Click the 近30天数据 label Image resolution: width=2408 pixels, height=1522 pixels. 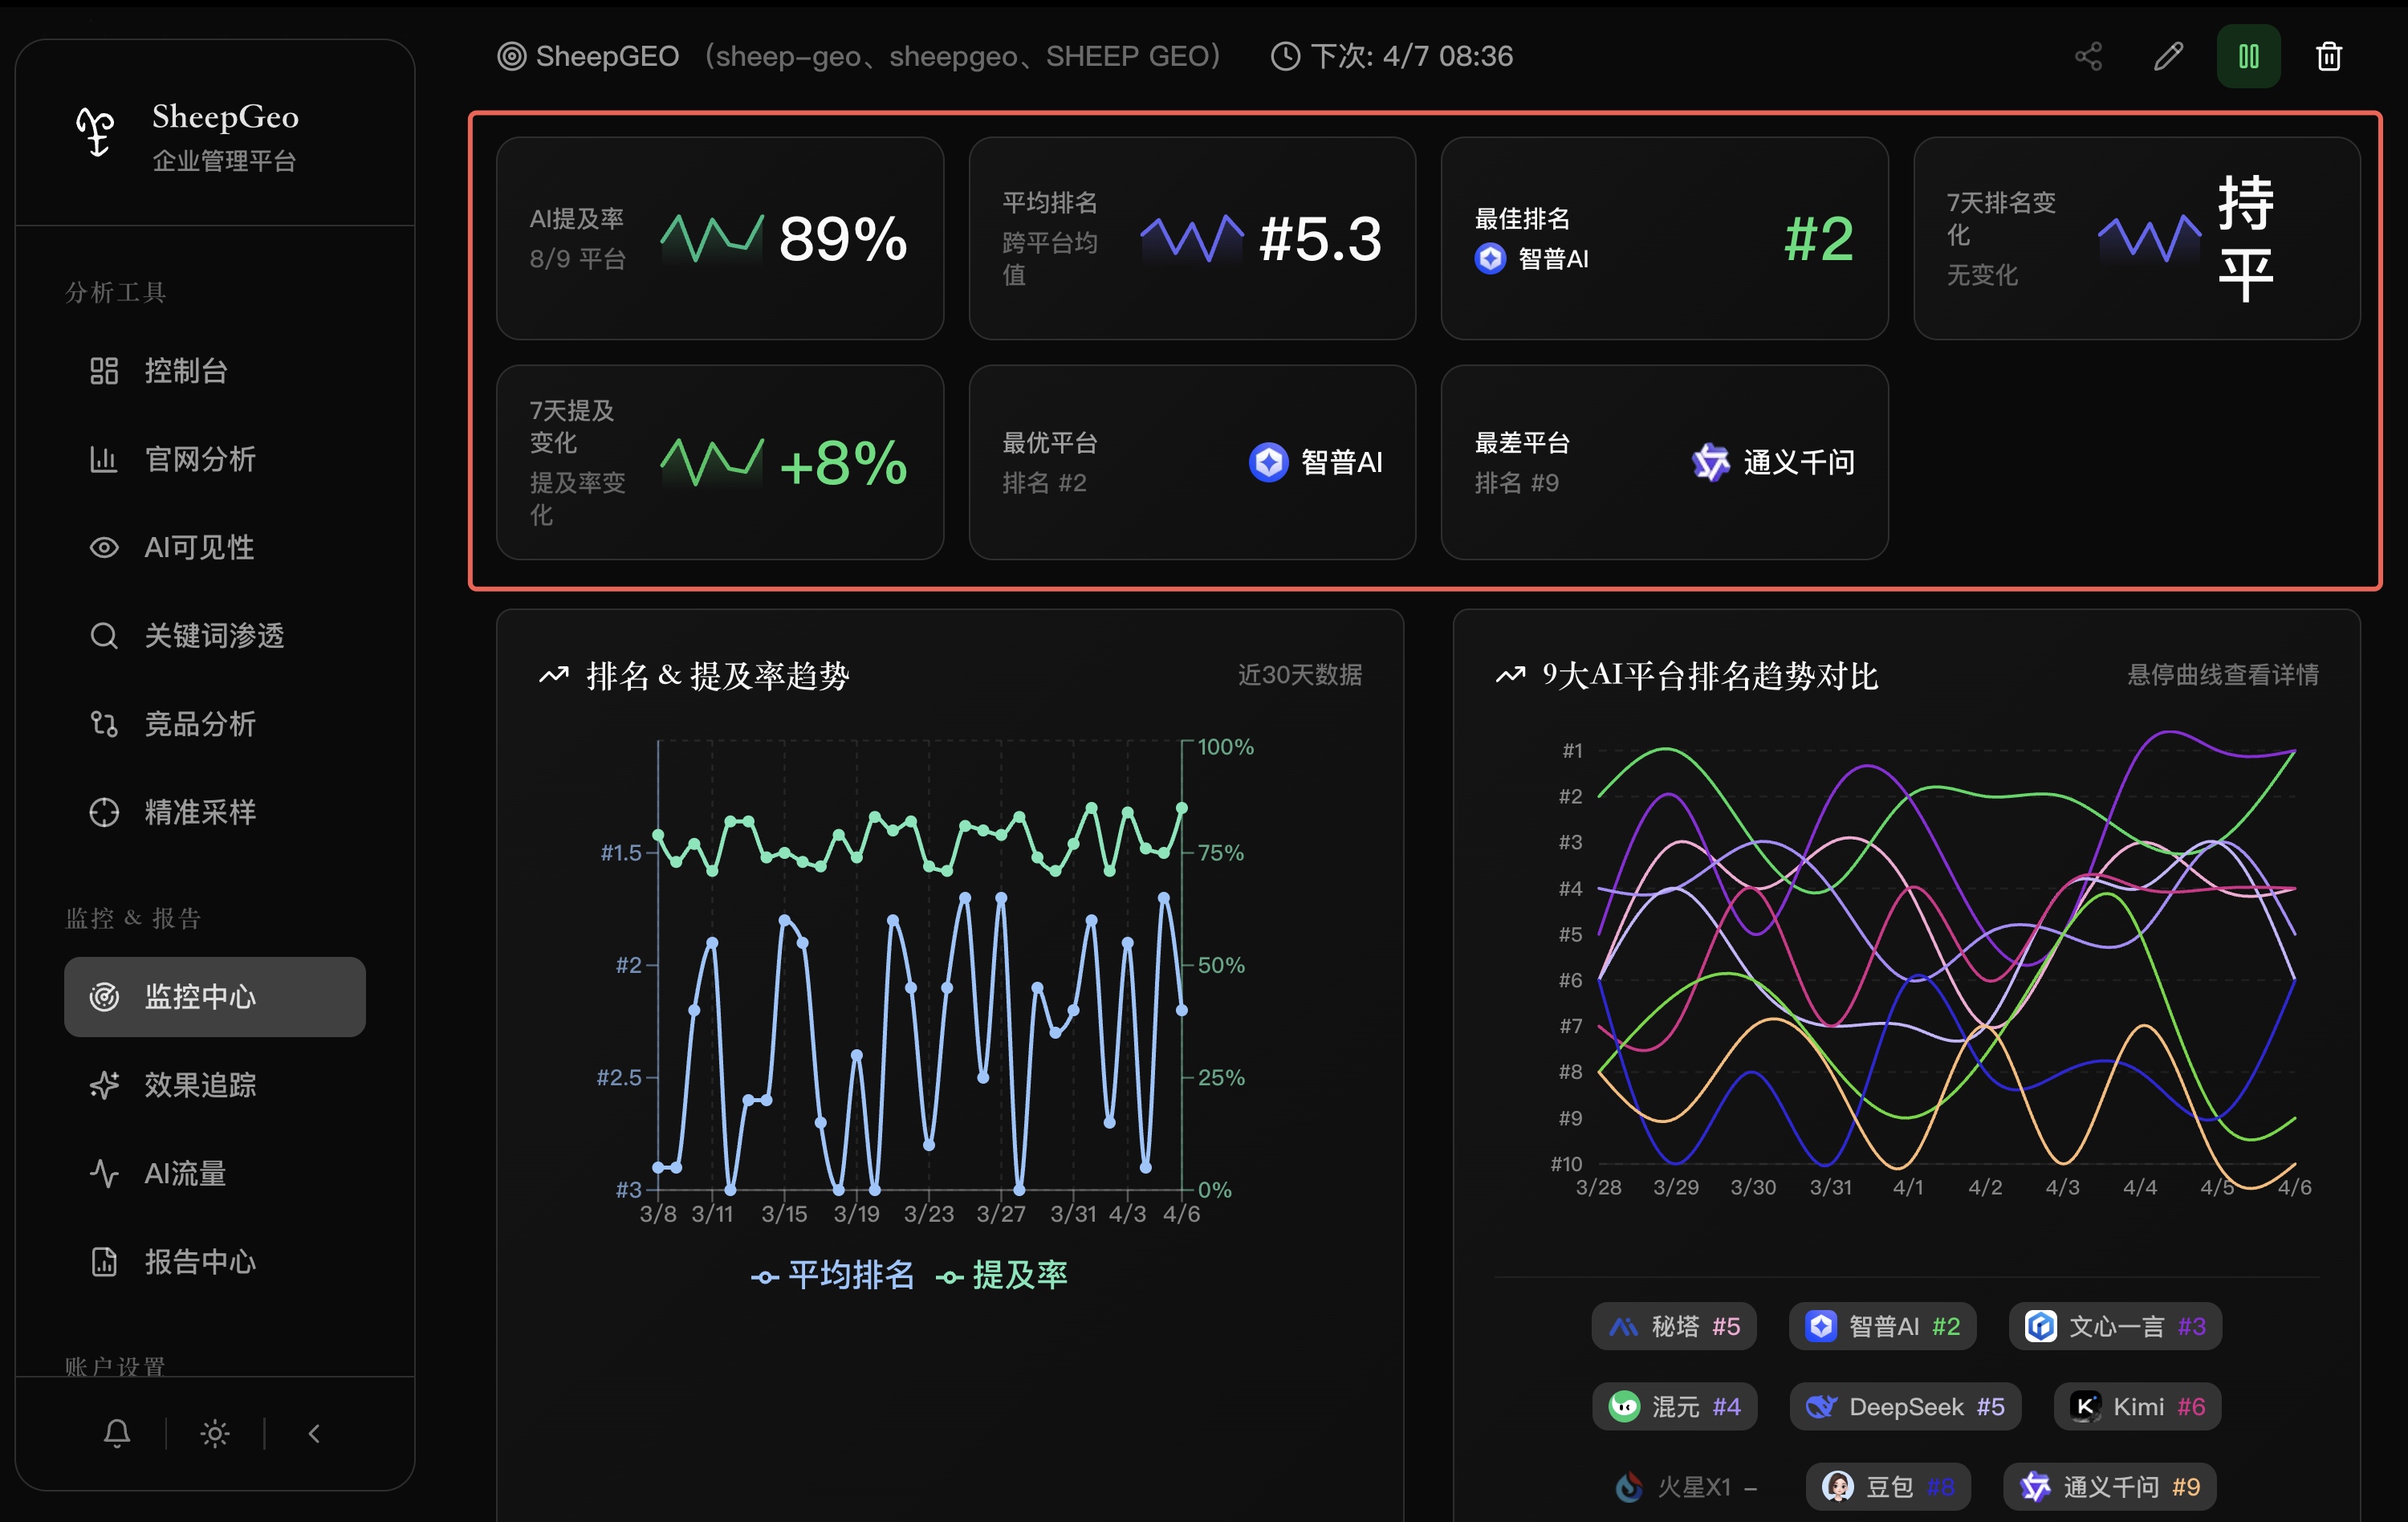[x=1300, y=675]
